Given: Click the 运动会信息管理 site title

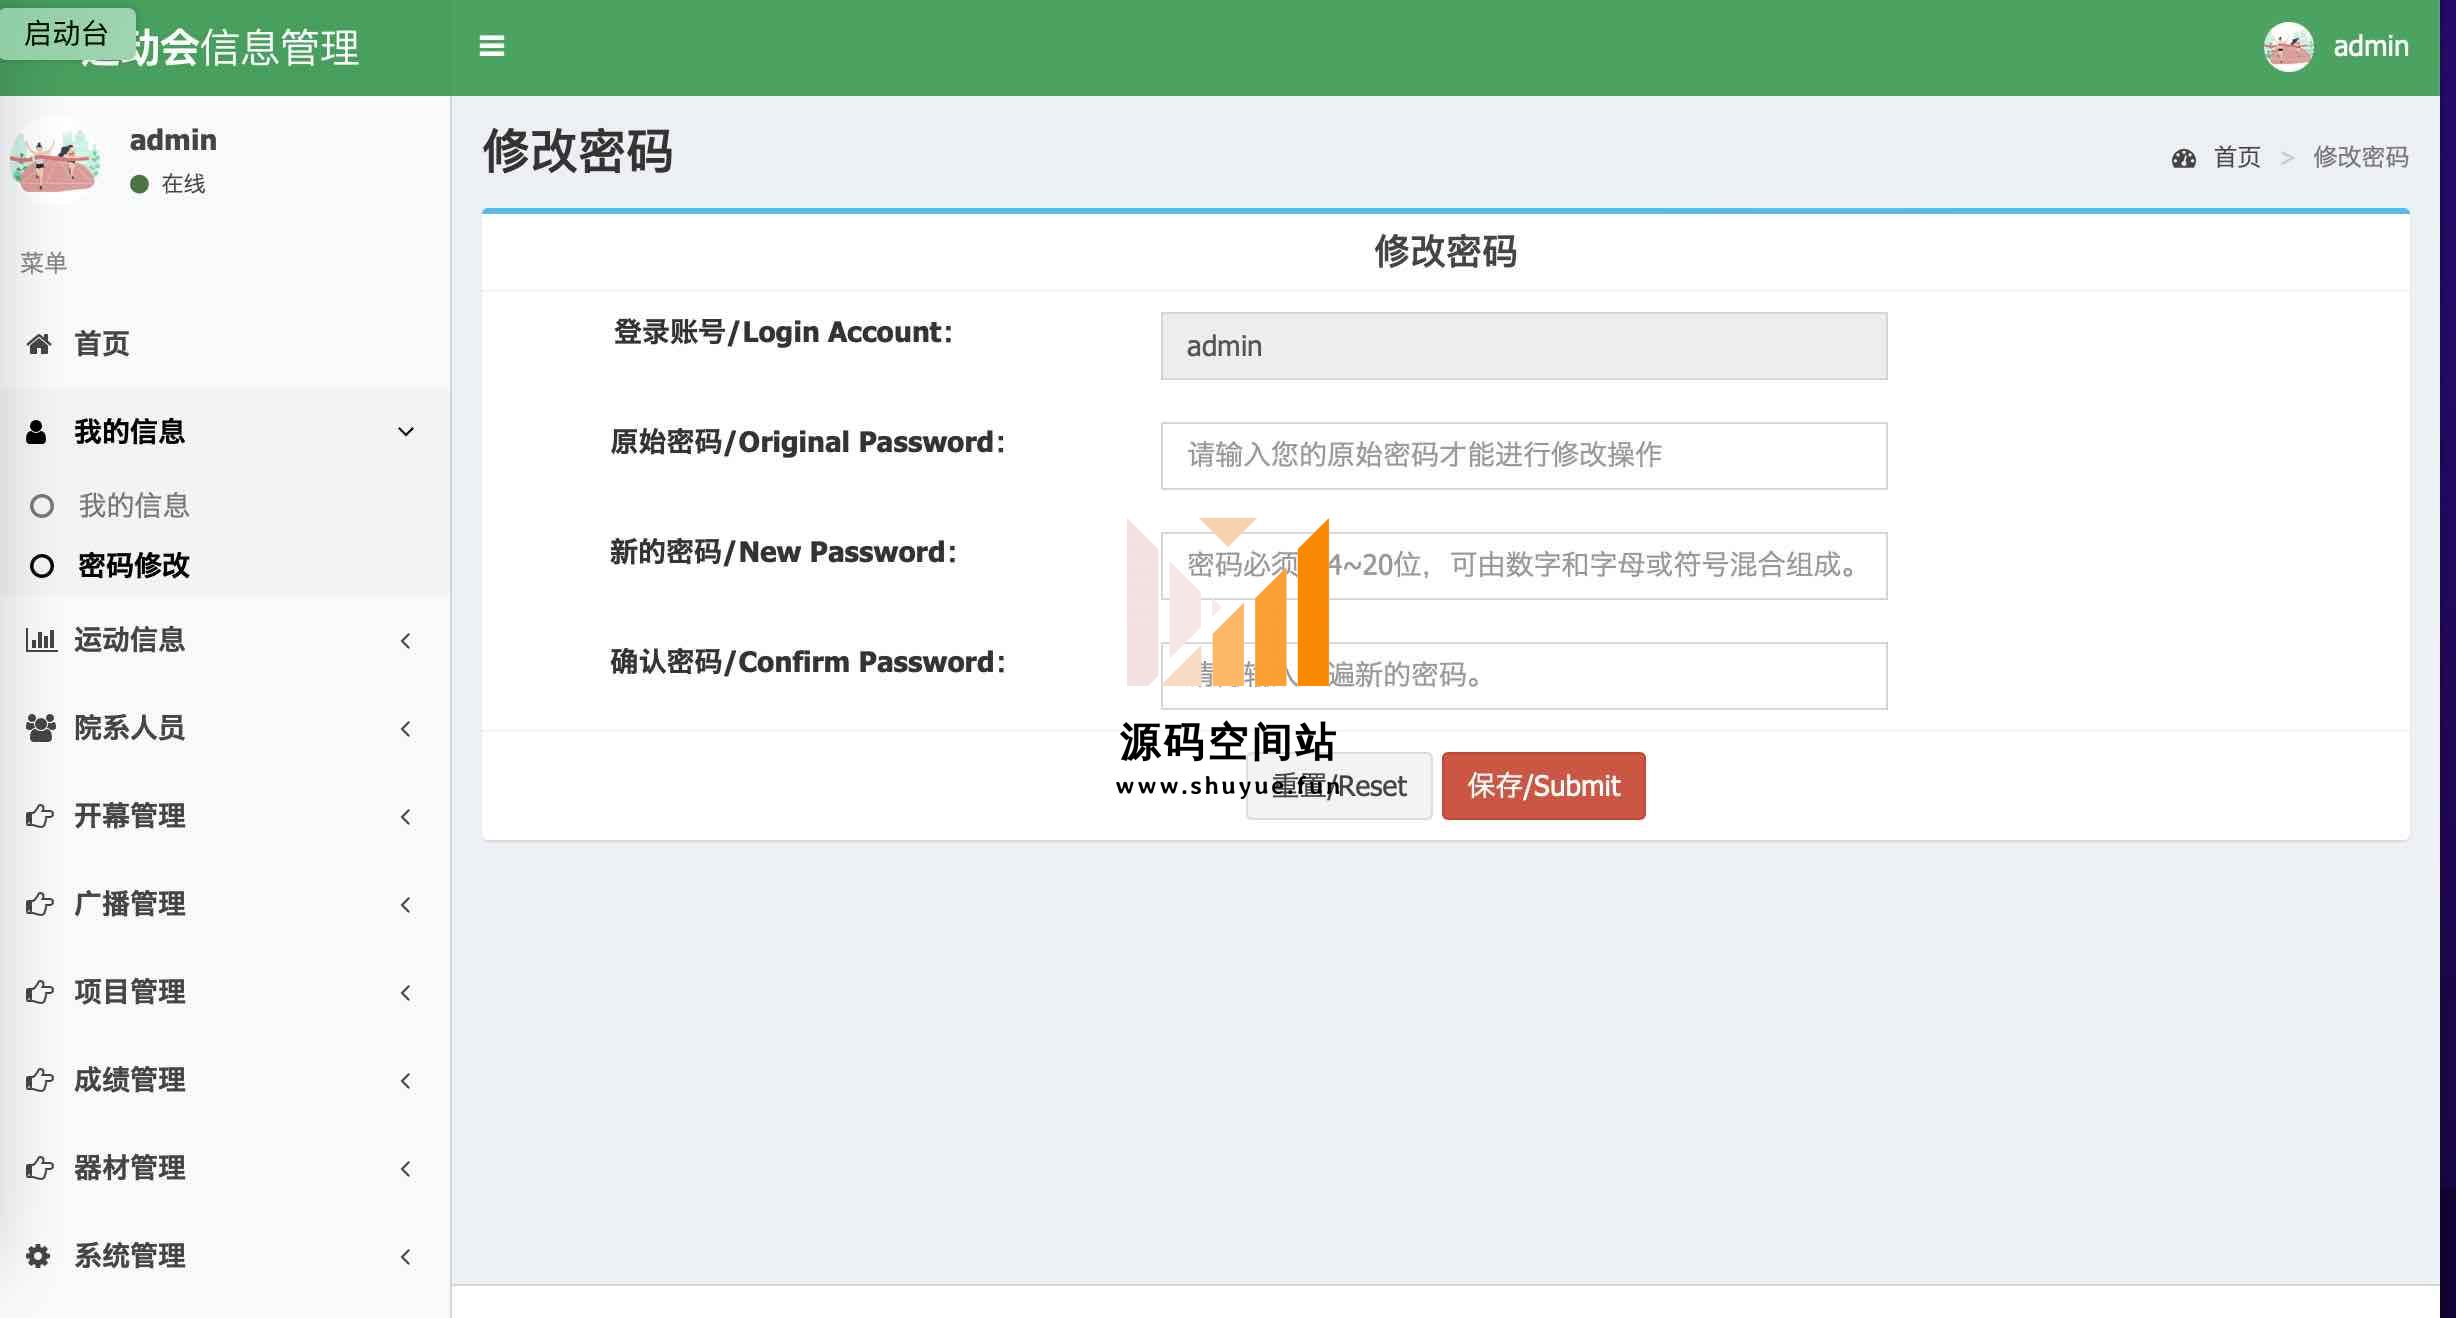Looking at the screenshot, I should click(220, 47).
